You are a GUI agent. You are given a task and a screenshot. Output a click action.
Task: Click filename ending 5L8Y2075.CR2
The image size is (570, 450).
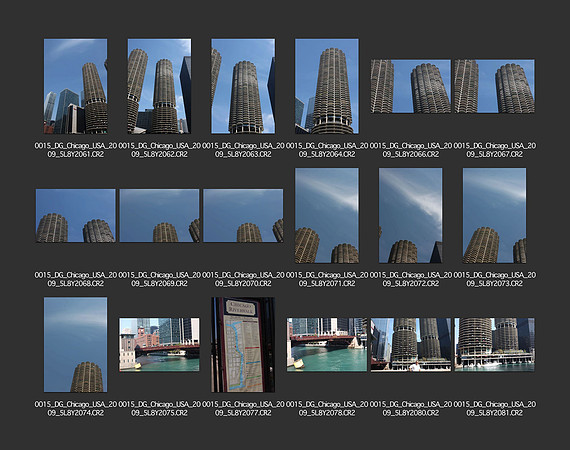(x=159, y=409)
